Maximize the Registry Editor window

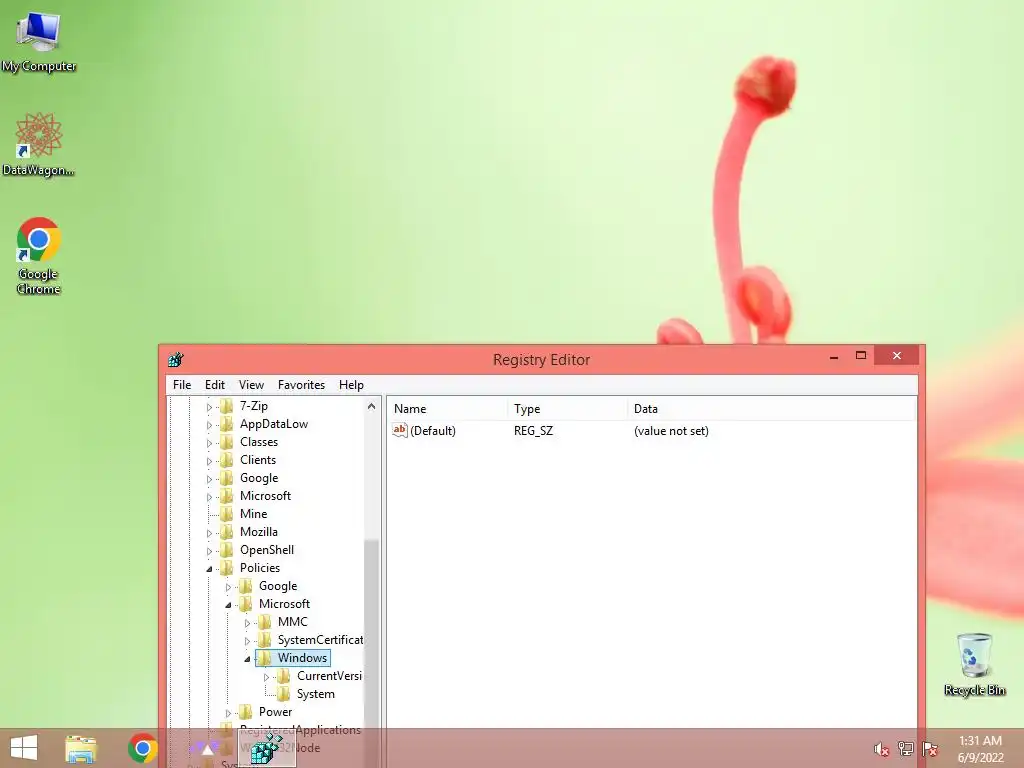[x=861, y=355]
